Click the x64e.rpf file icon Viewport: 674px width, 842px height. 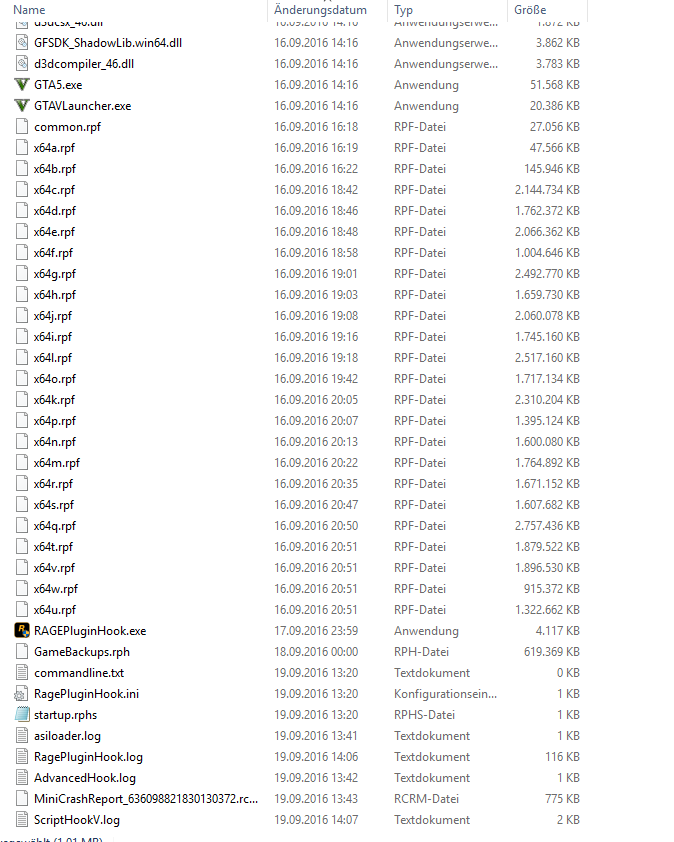click(x=21, y=231)
